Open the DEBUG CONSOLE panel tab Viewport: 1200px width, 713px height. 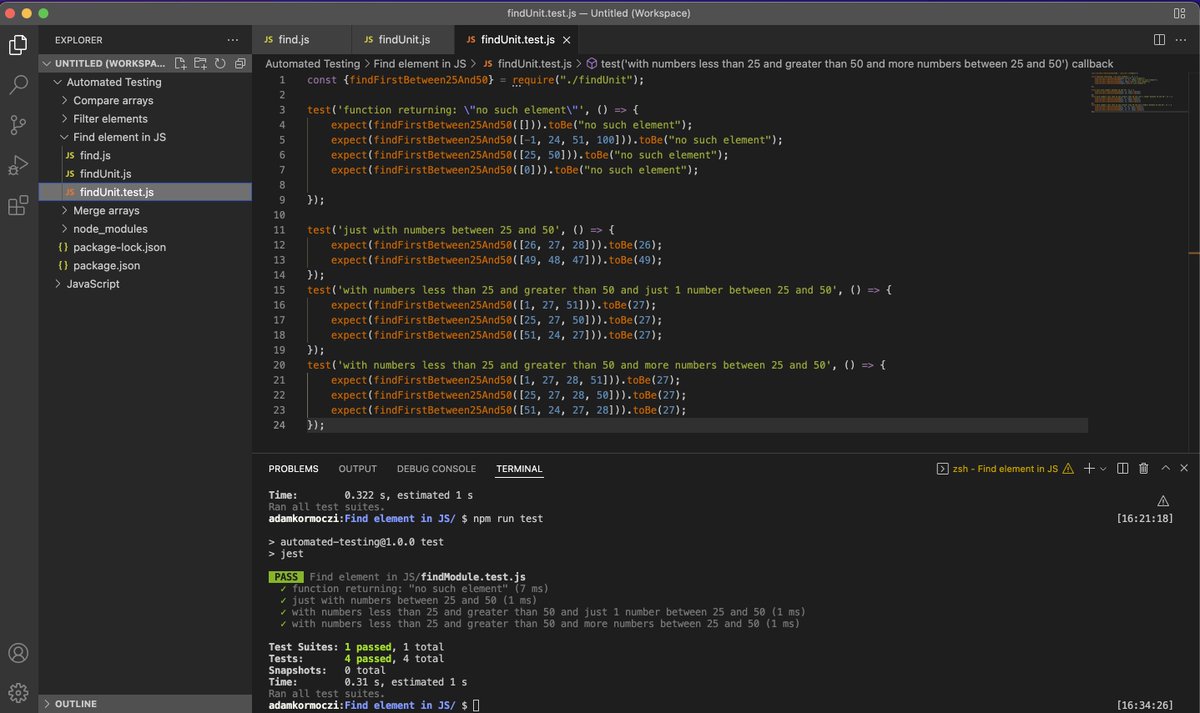pyautogui.click(x=436, y=469)
